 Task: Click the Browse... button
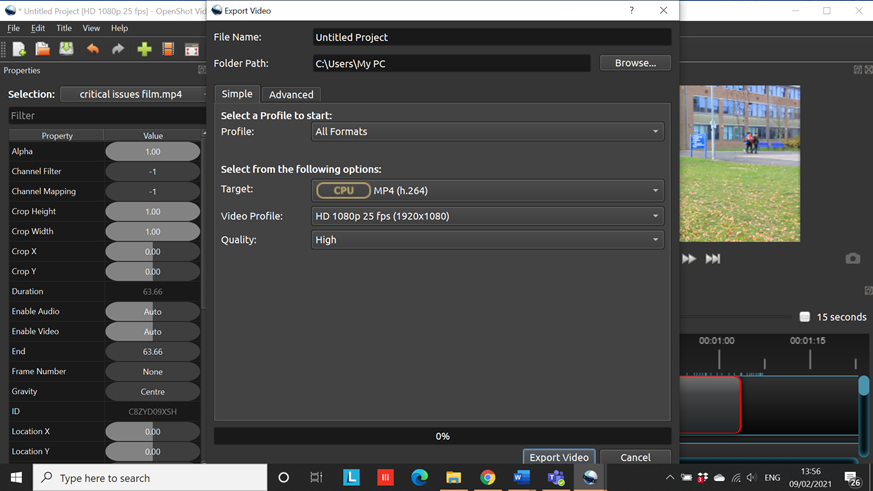pyautogui.click(x=635, y=63)
